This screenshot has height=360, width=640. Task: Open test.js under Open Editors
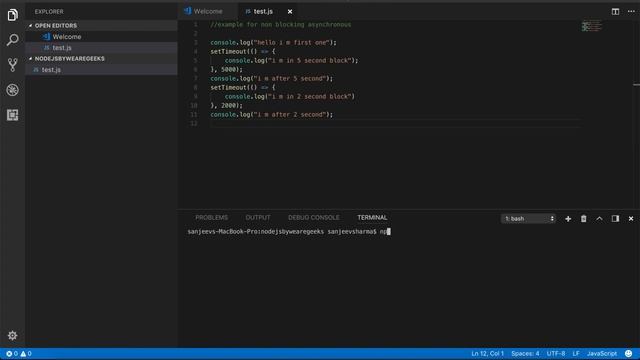coord(102,48)
